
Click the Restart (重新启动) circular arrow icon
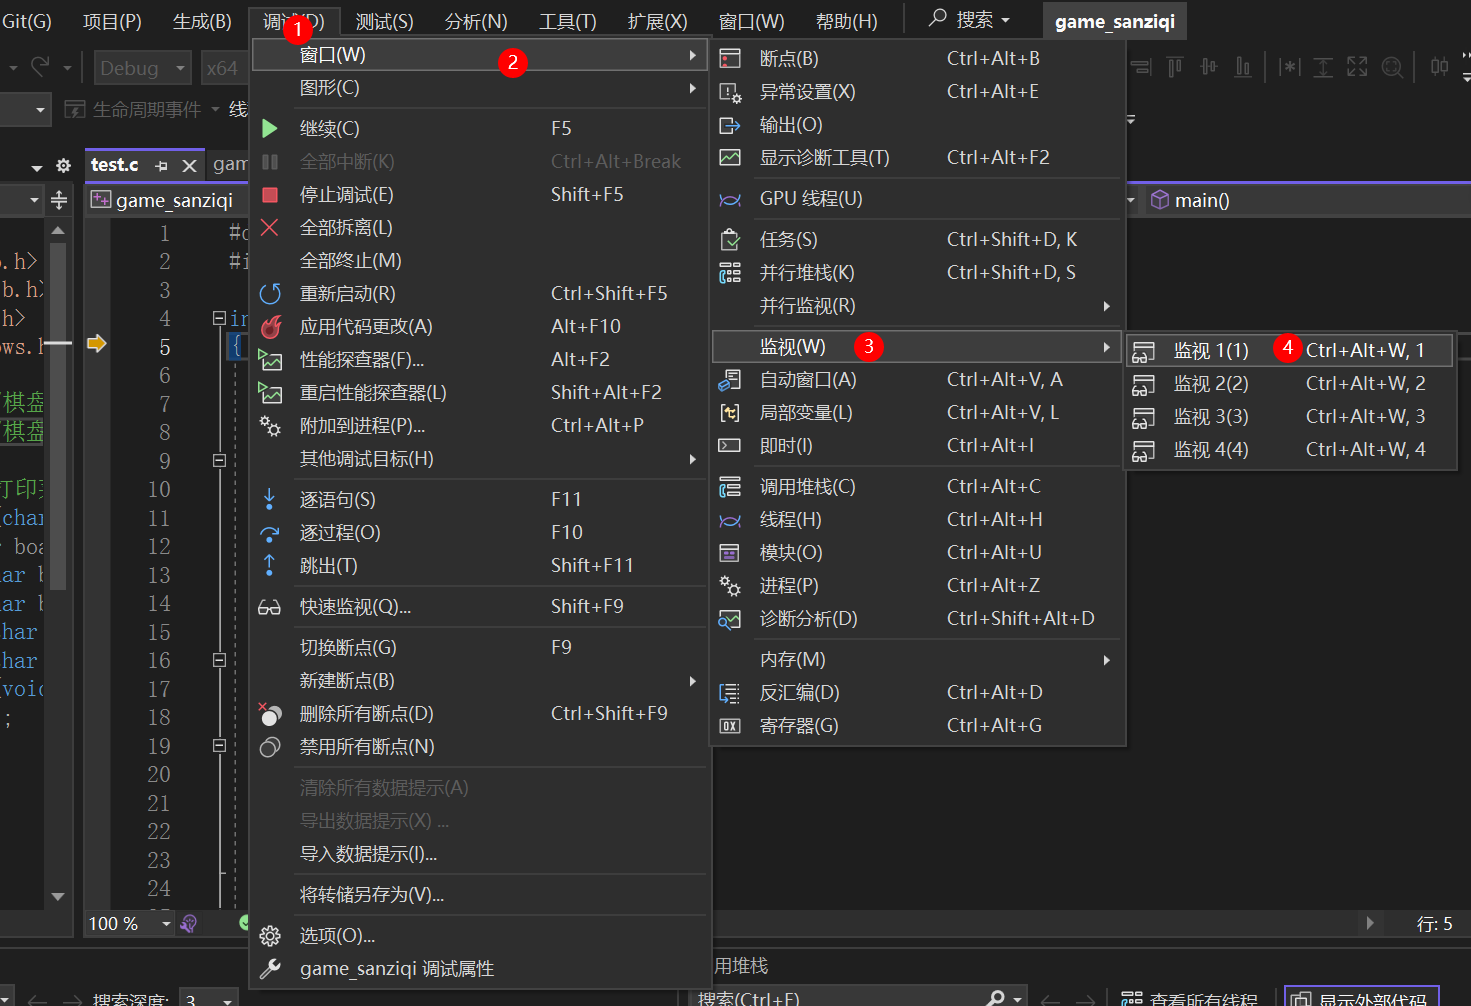pos(270,293)
